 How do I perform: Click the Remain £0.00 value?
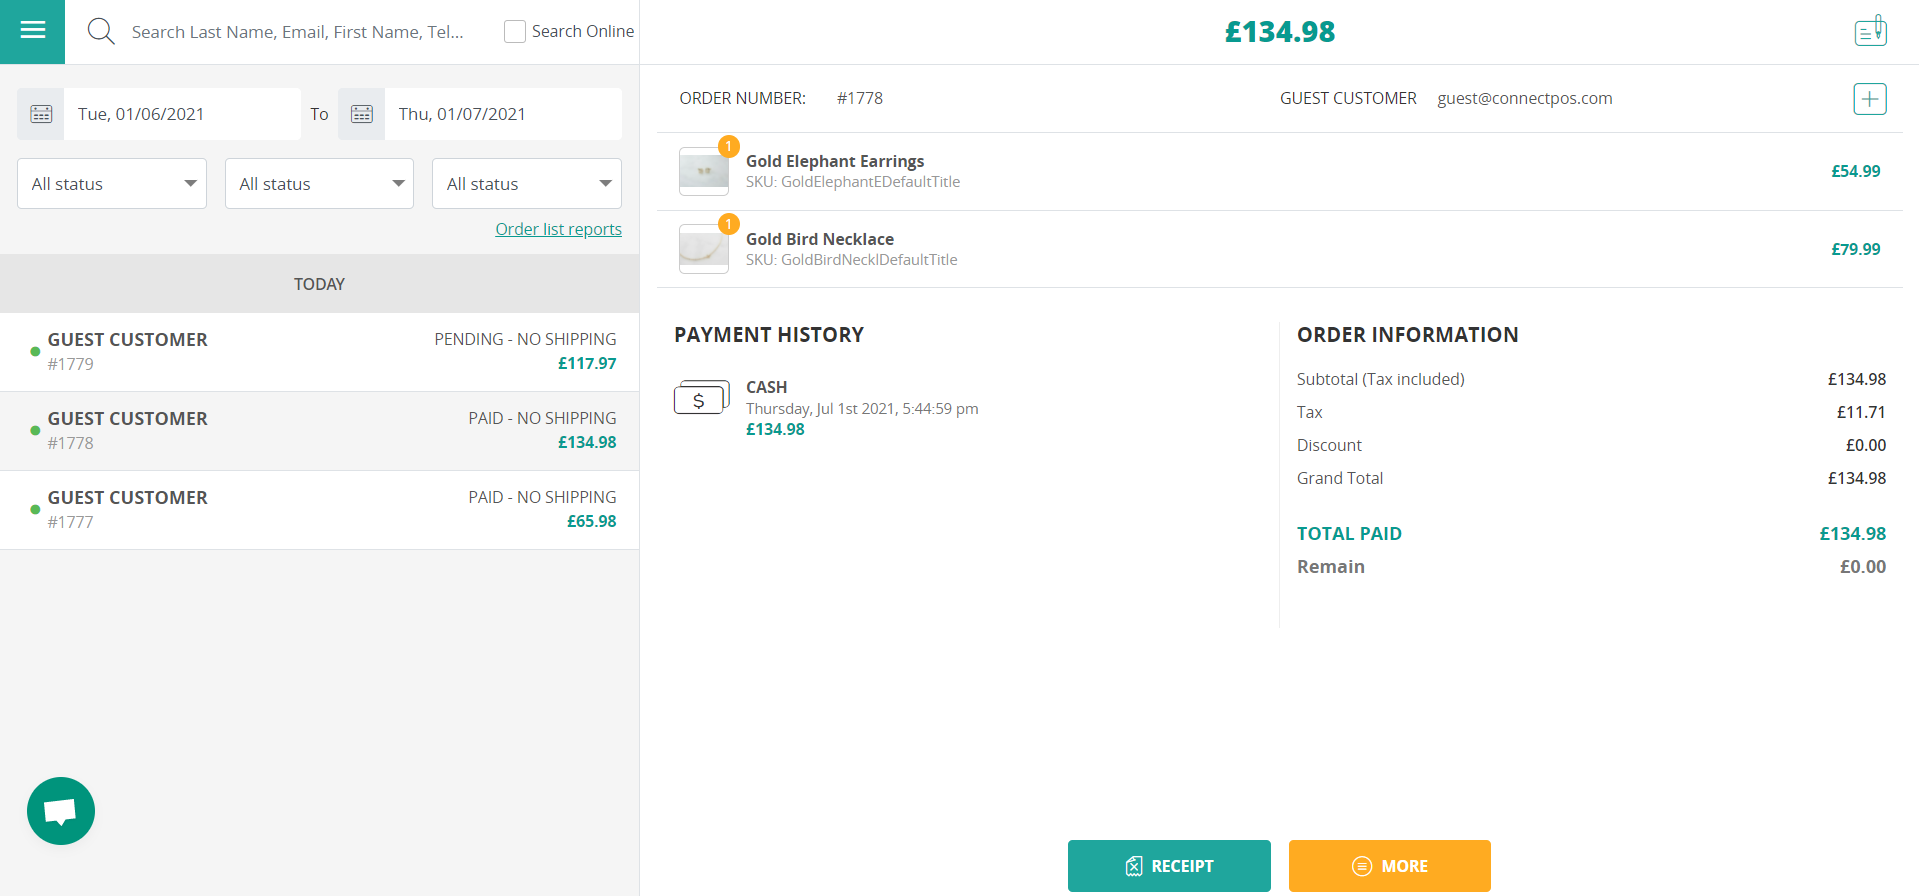coord(1863,567)
